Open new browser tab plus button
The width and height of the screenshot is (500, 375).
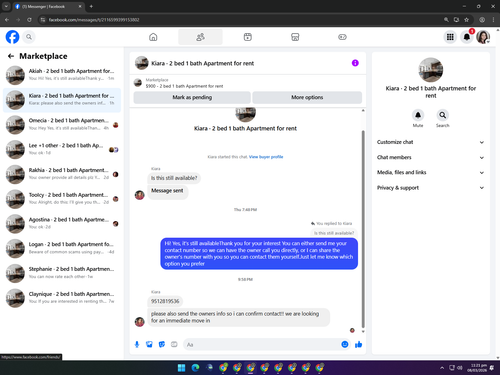pos(91,6)
